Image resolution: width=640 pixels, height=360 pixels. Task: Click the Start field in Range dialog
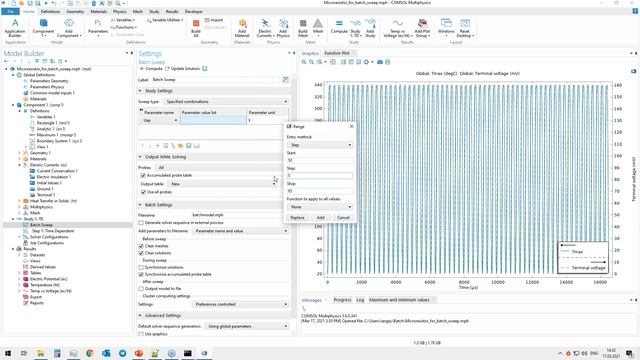319,160
